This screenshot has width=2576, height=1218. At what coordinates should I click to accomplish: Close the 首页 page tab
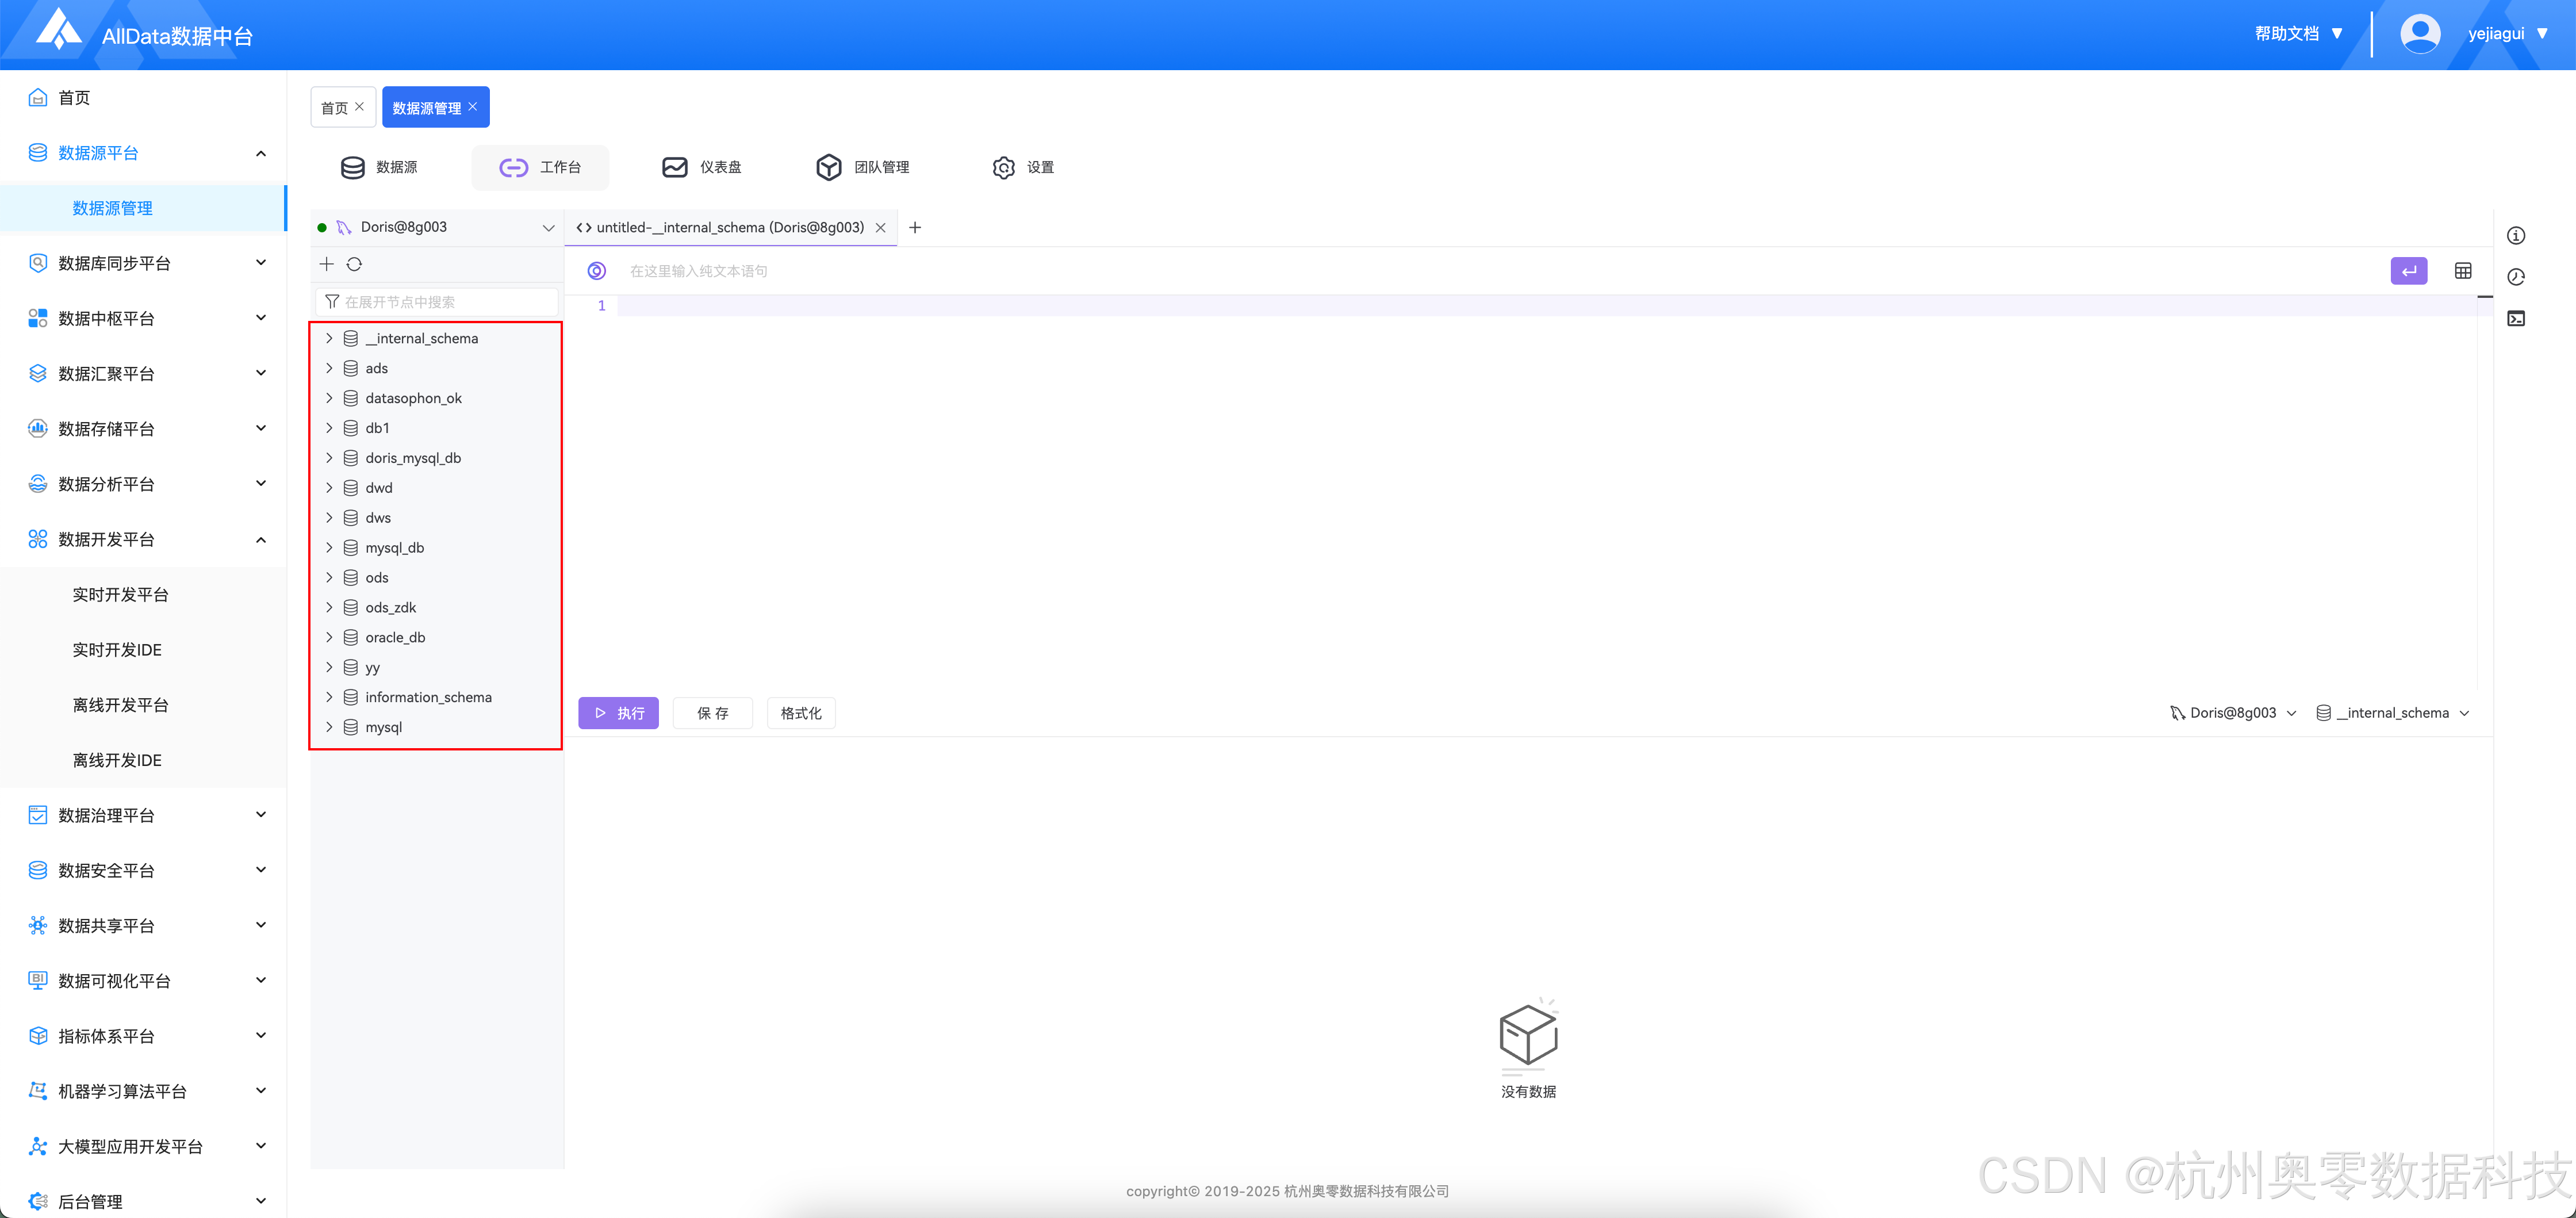[359, 107]
